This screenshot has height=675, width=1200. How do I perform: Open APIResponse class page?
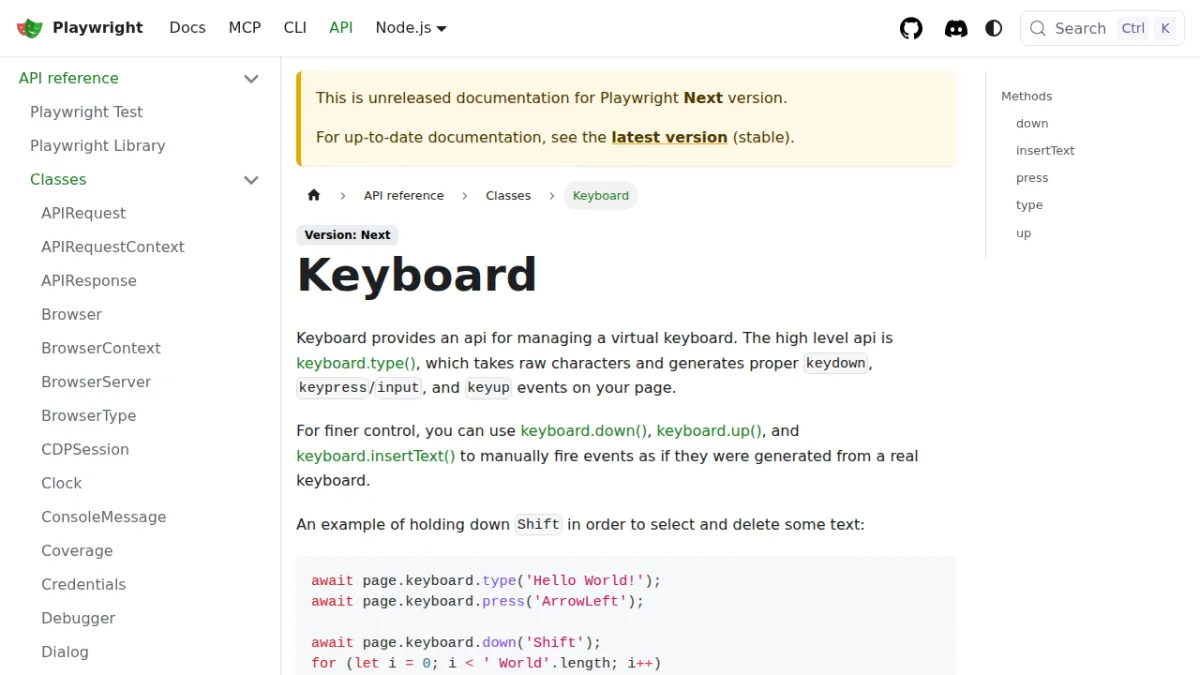(89, 281)
